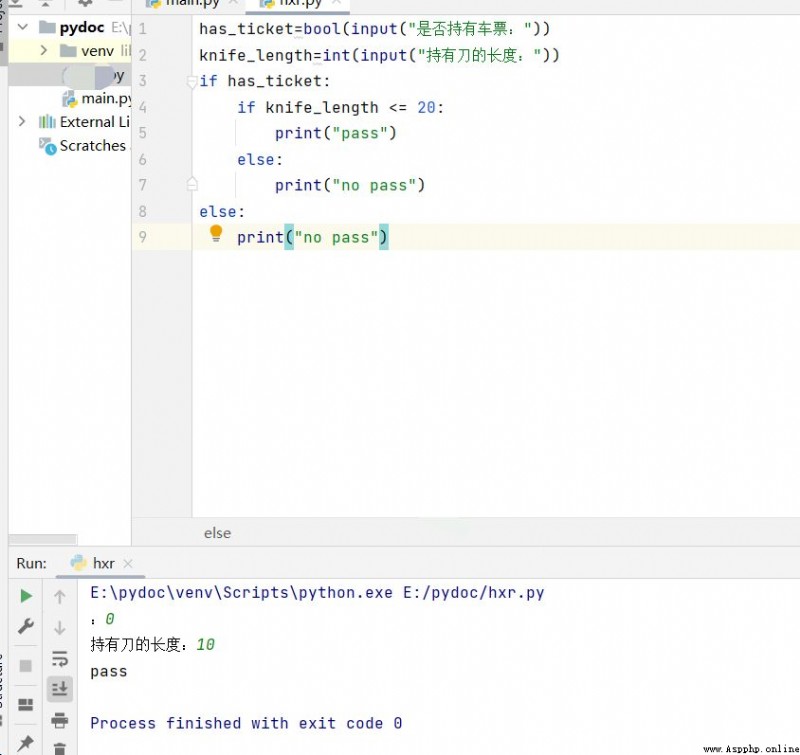The width and height of the screenshot is (800, 755).
Task: Switch to the main.py editor tab
Action: click(192, 4)
